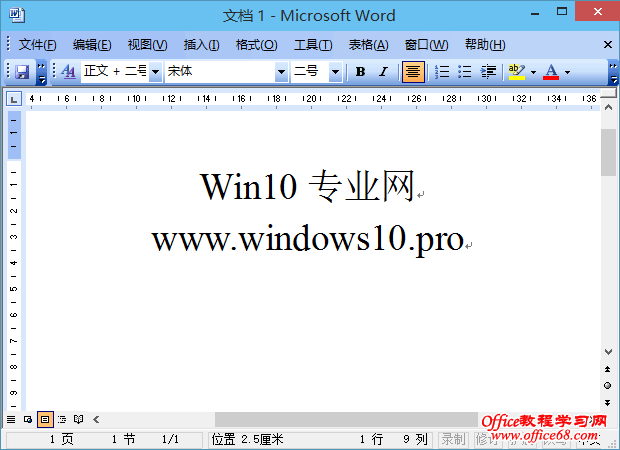Open the 文件(F) menu
The image size is (620, 450).
pyautogui.click(x=38, y=45)
